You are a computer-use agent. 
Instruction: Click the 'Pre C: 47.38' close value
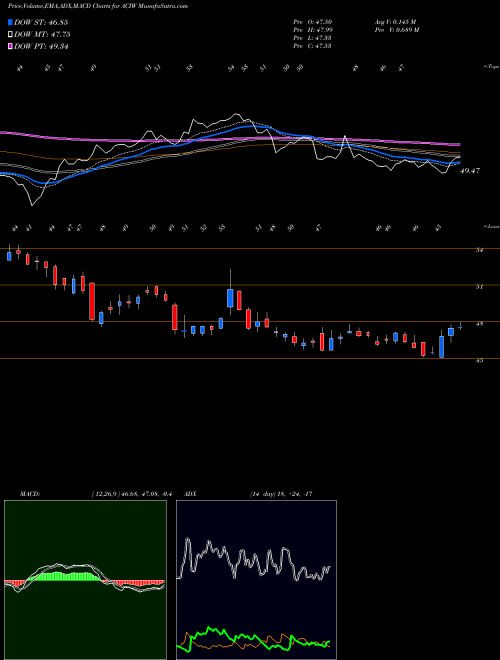(312, 46)
